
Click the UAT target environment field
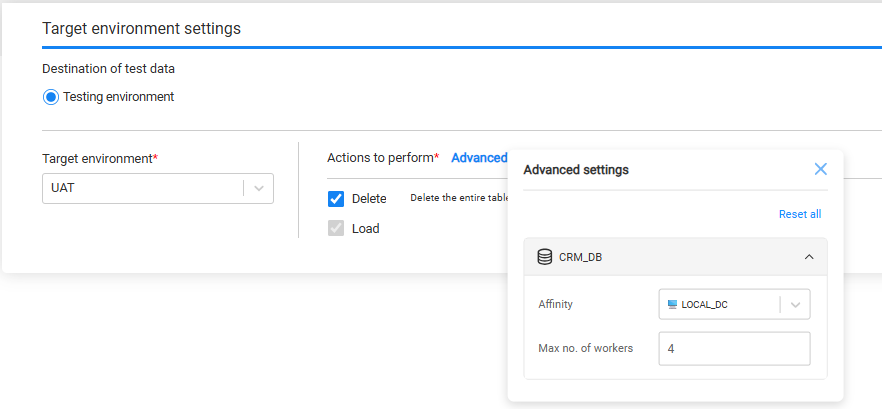pyautogui.click(x=145, y=188)
